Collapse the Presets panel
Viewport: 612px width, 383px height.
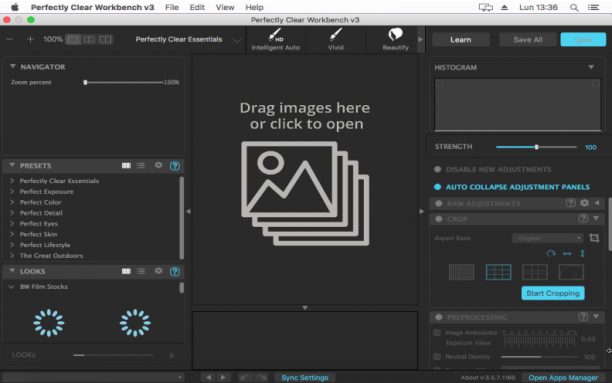click(12, 165)
